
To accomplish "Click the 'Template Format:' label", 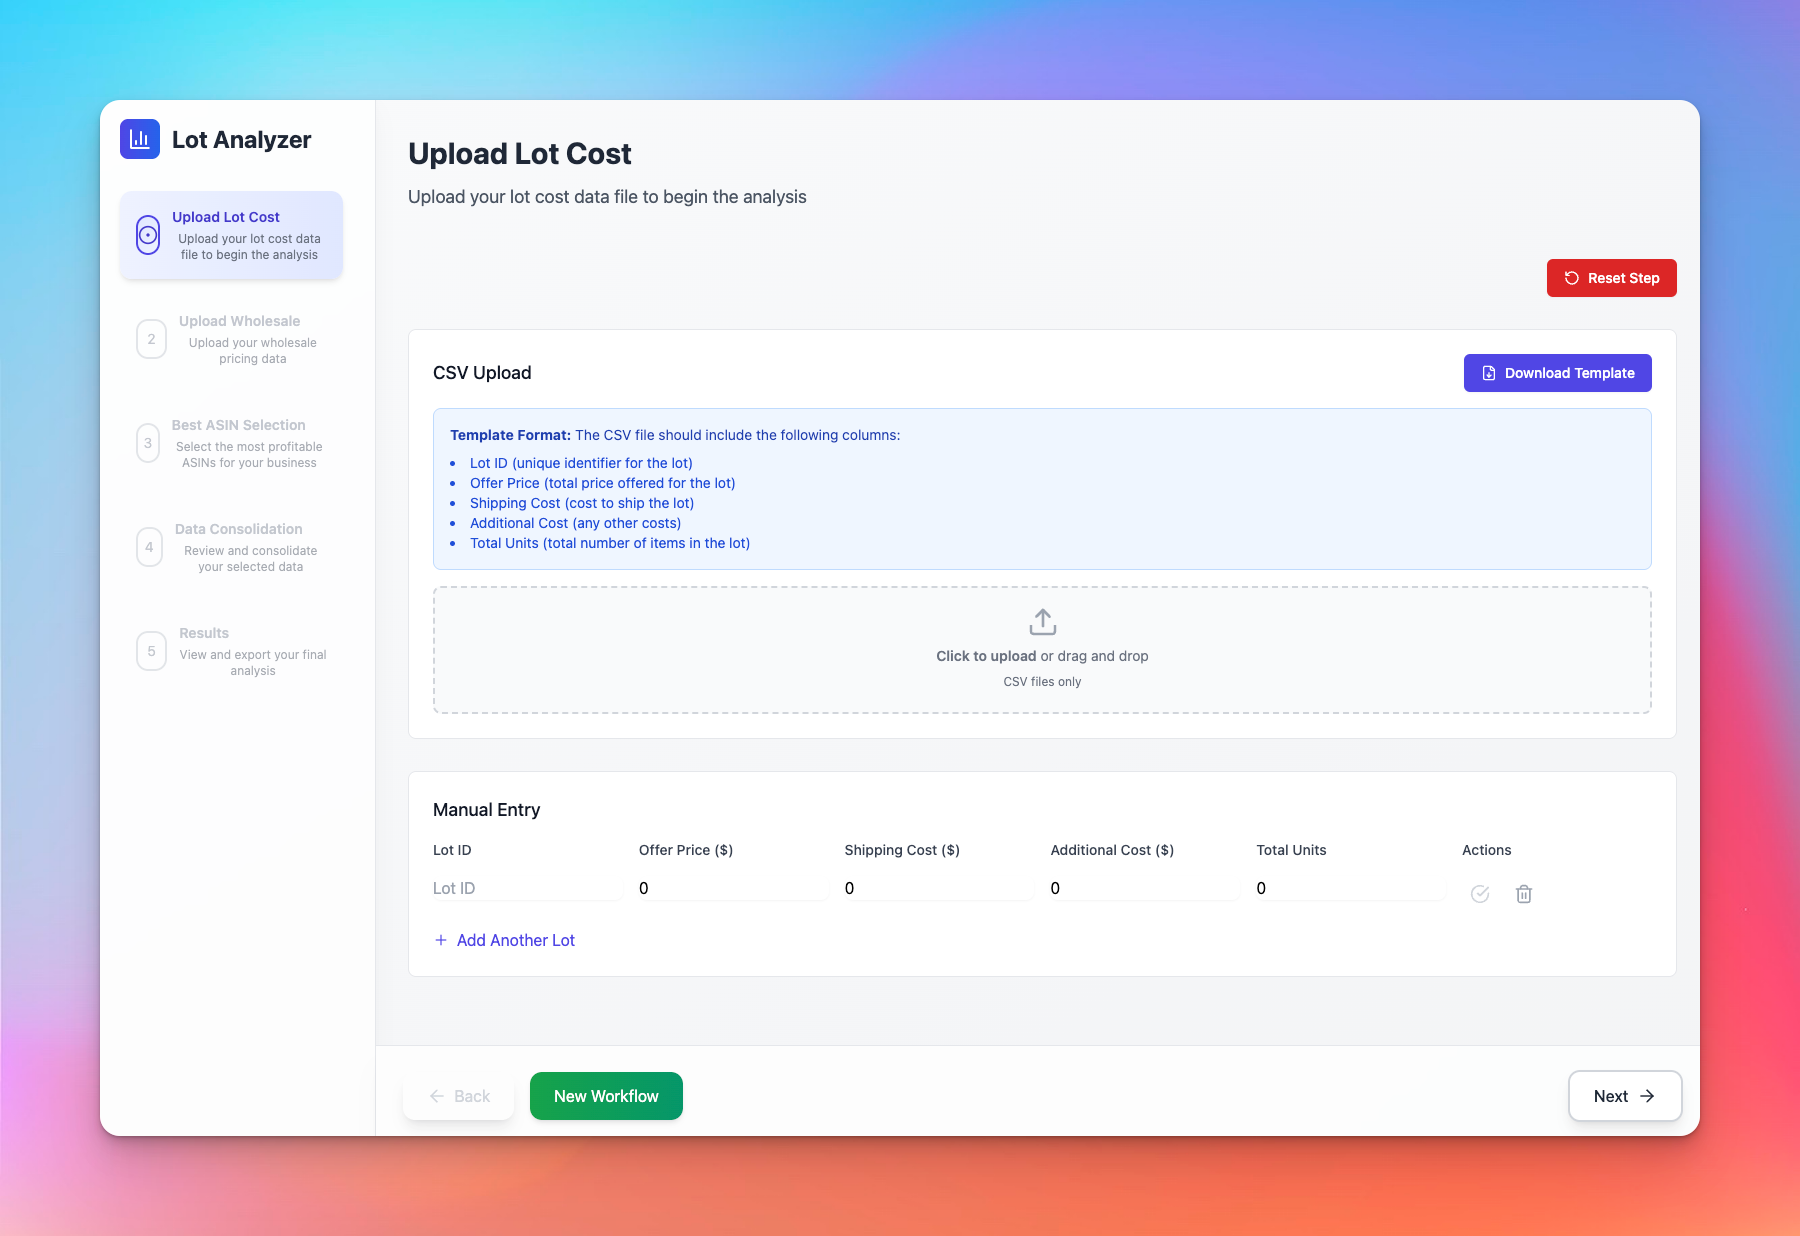I will 510,435.
